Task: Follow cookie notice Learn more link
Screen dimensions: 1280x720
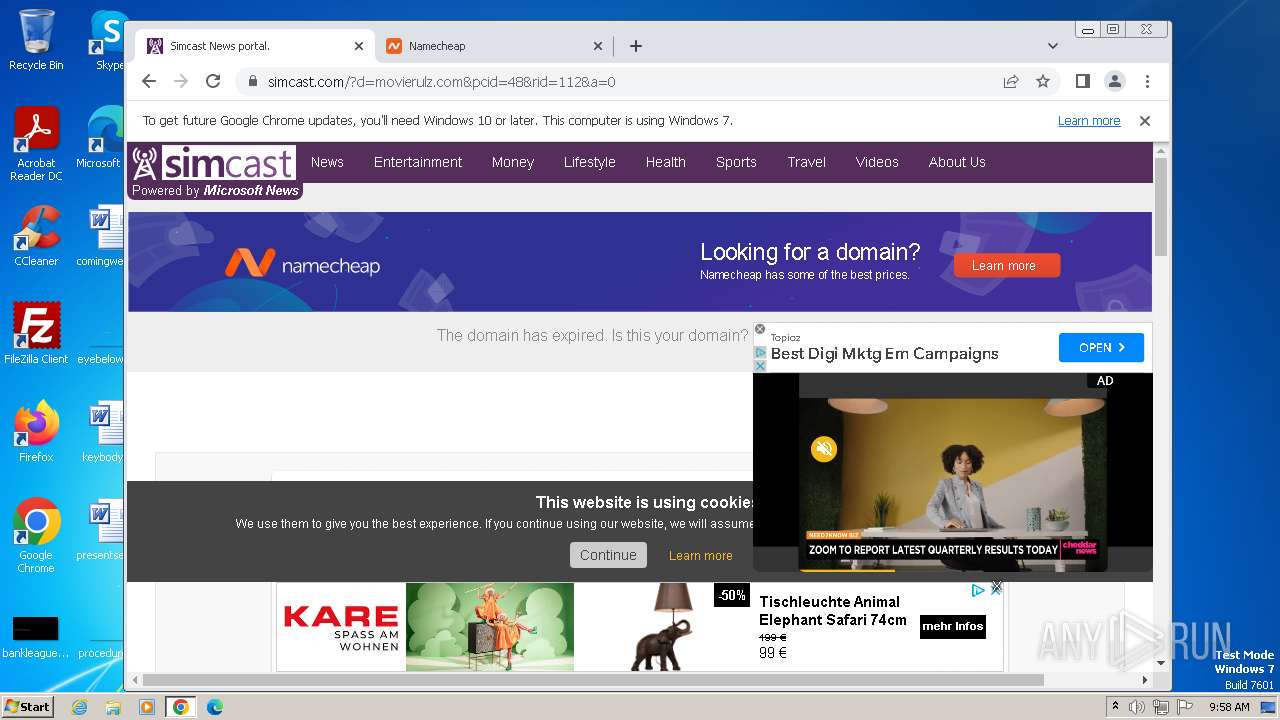Action: pyautogui.click(x=700, y=556)
